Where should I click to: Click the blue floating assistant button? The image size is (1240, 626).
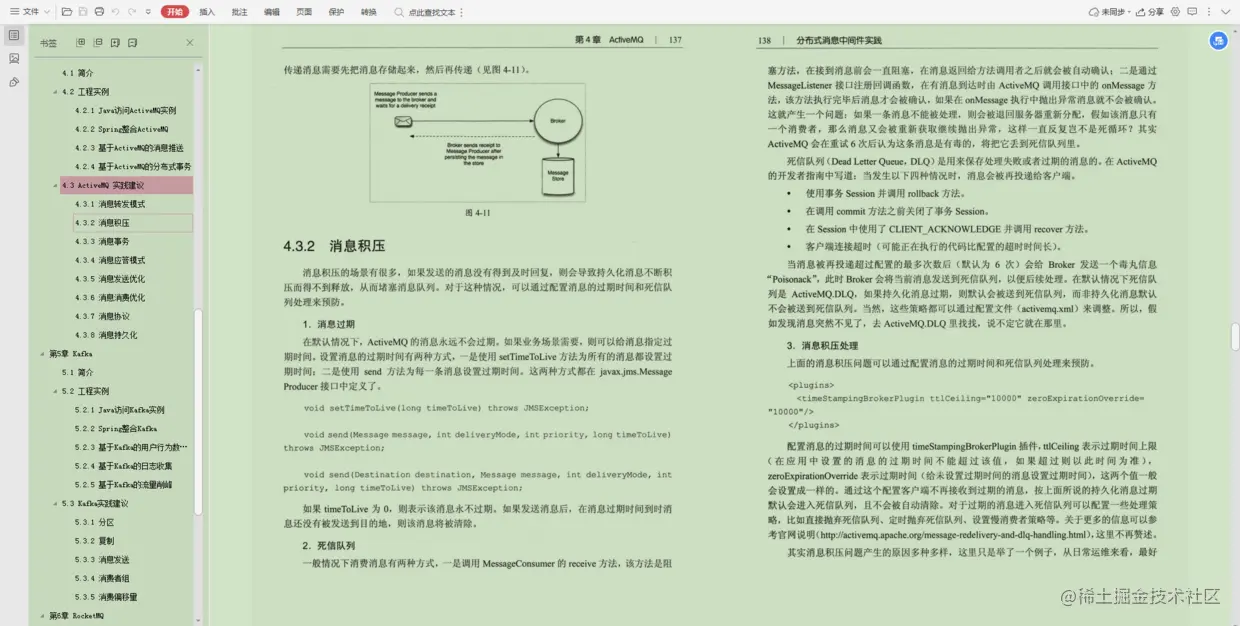pyautogui.click(x=1218, y=40)
